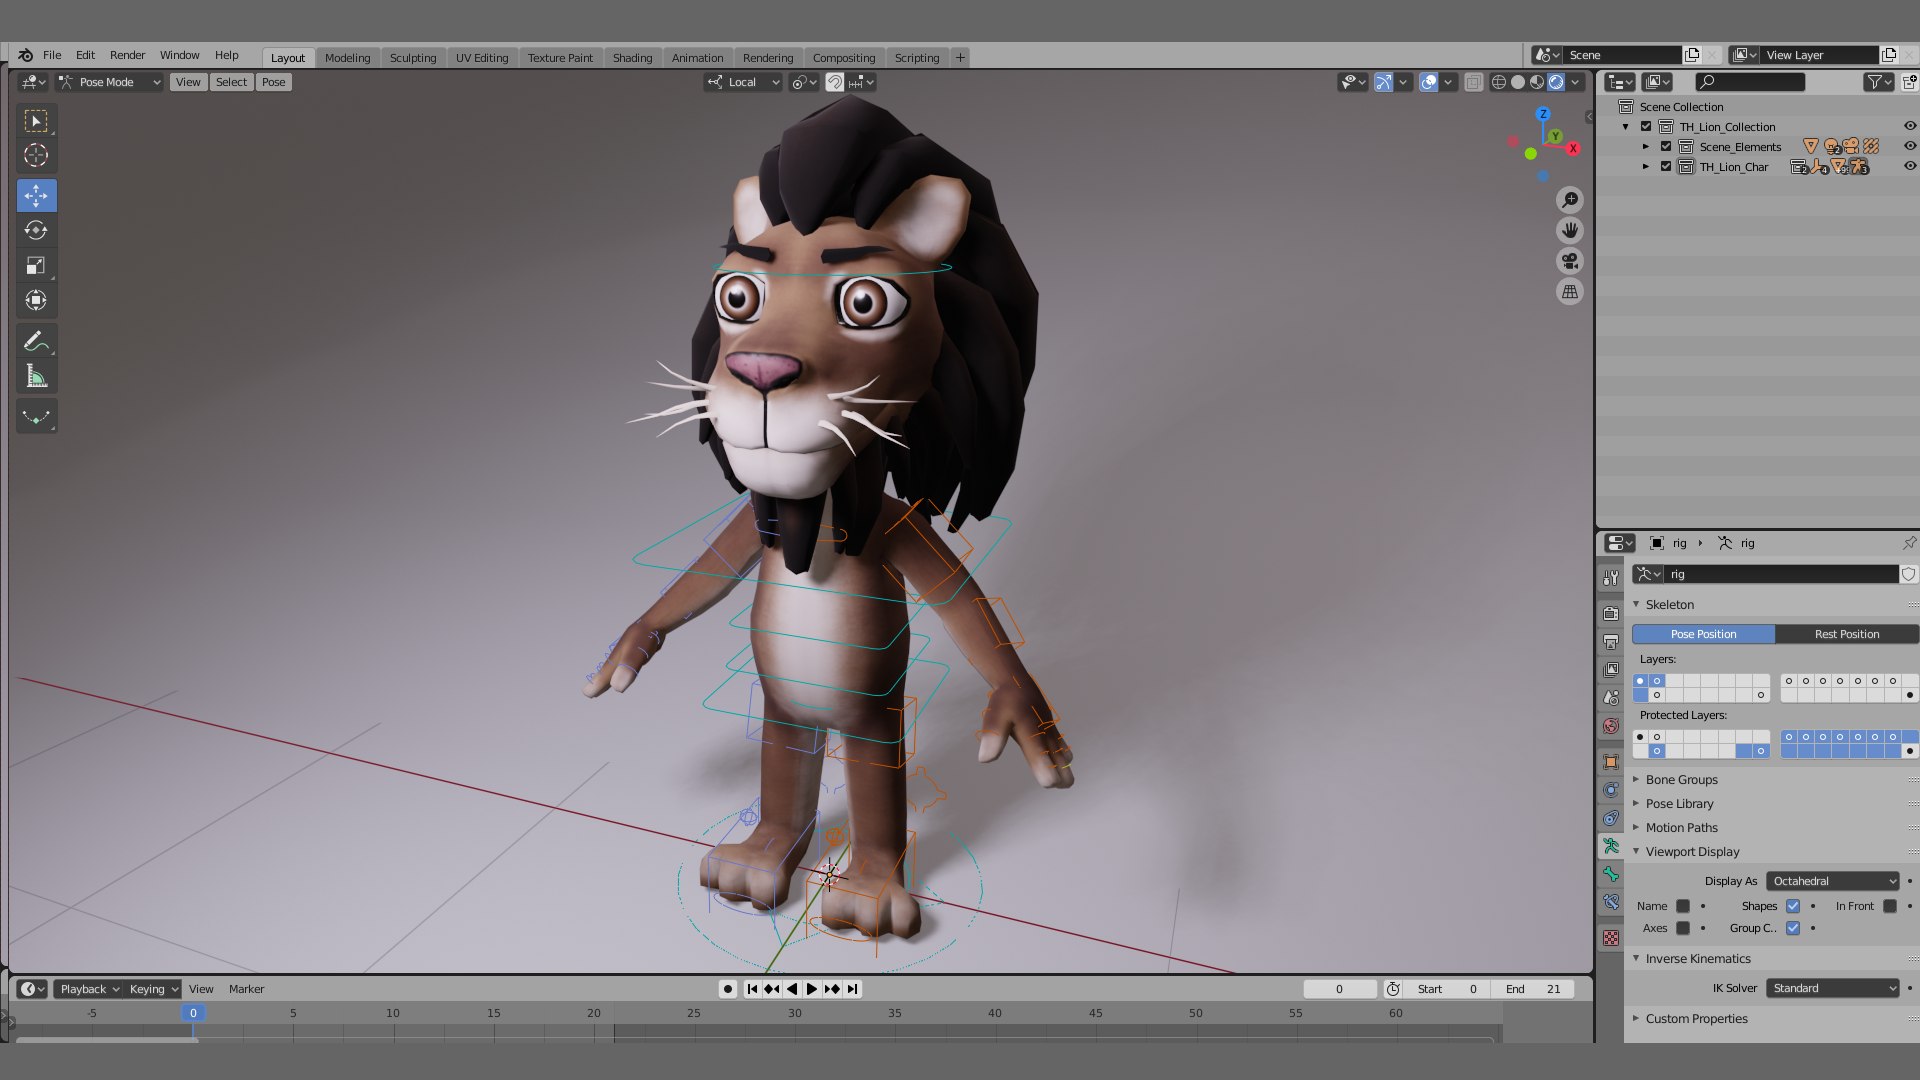
Task: Jump to the timeline end
Action: (852, 989)
